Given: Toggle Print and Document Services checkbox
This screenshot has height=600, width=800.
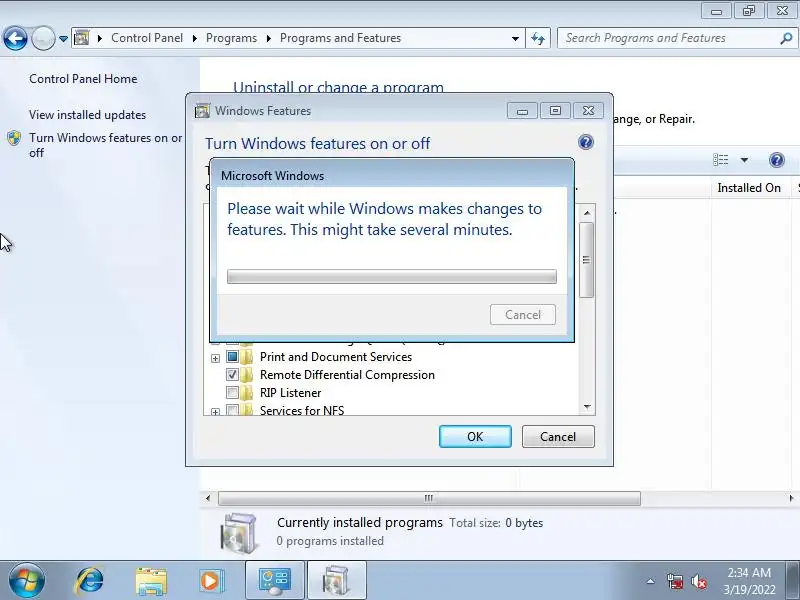Looking at the screenshot, I should tap(232, 356).
